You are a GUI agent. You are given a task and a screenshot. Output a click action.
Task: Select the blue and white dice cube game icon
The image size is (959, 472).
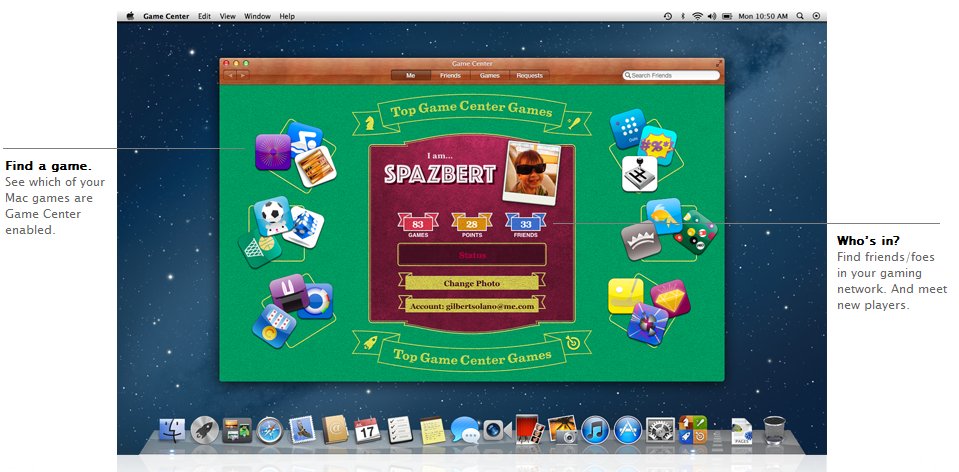coord(303,226)
